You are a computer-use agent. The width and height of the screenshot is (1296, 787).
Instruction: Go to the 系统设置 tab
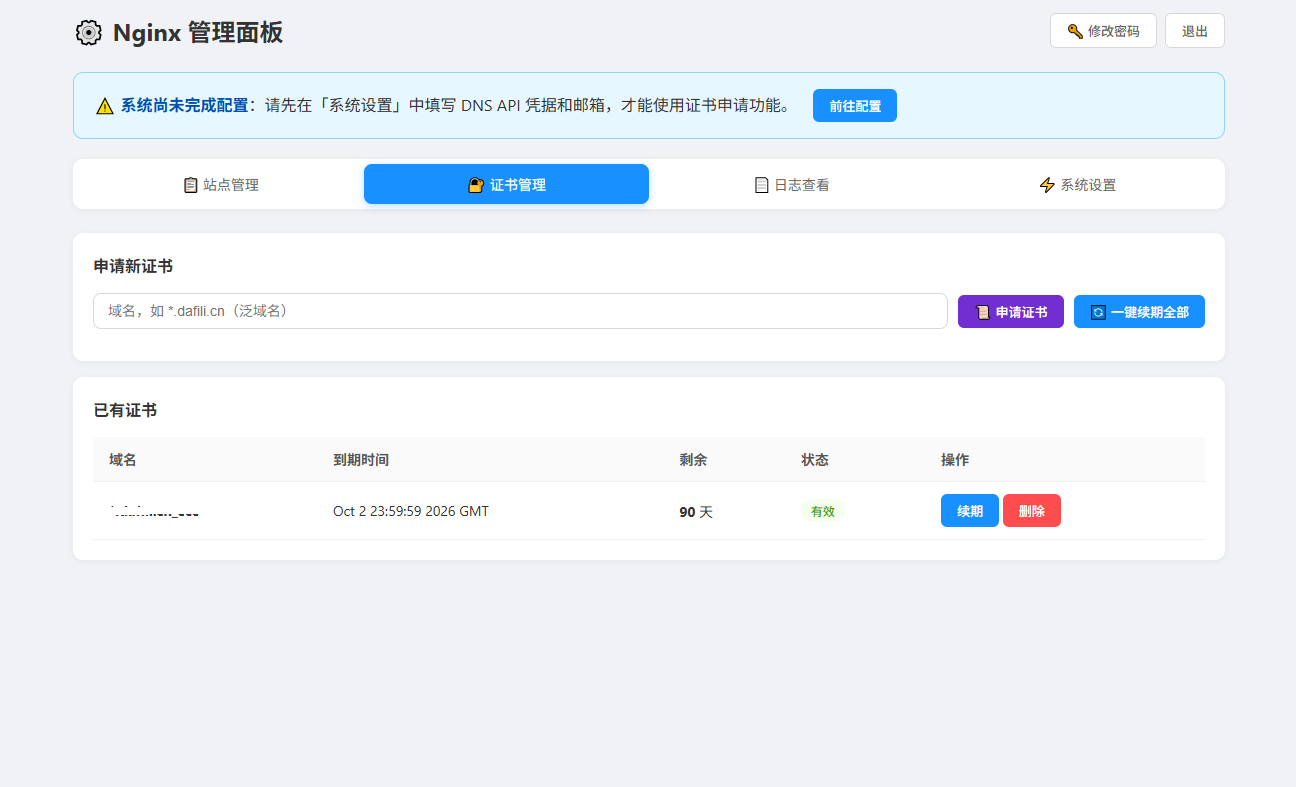pos(1077,184)
